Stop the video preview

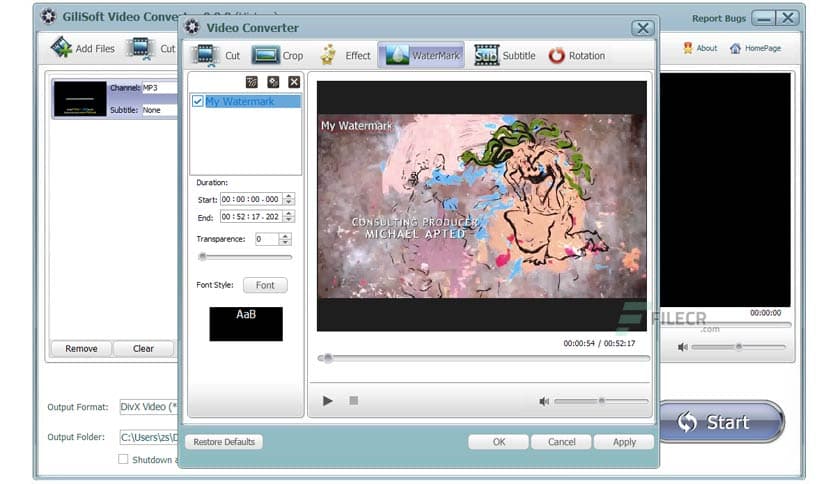[x=353, y=400]
